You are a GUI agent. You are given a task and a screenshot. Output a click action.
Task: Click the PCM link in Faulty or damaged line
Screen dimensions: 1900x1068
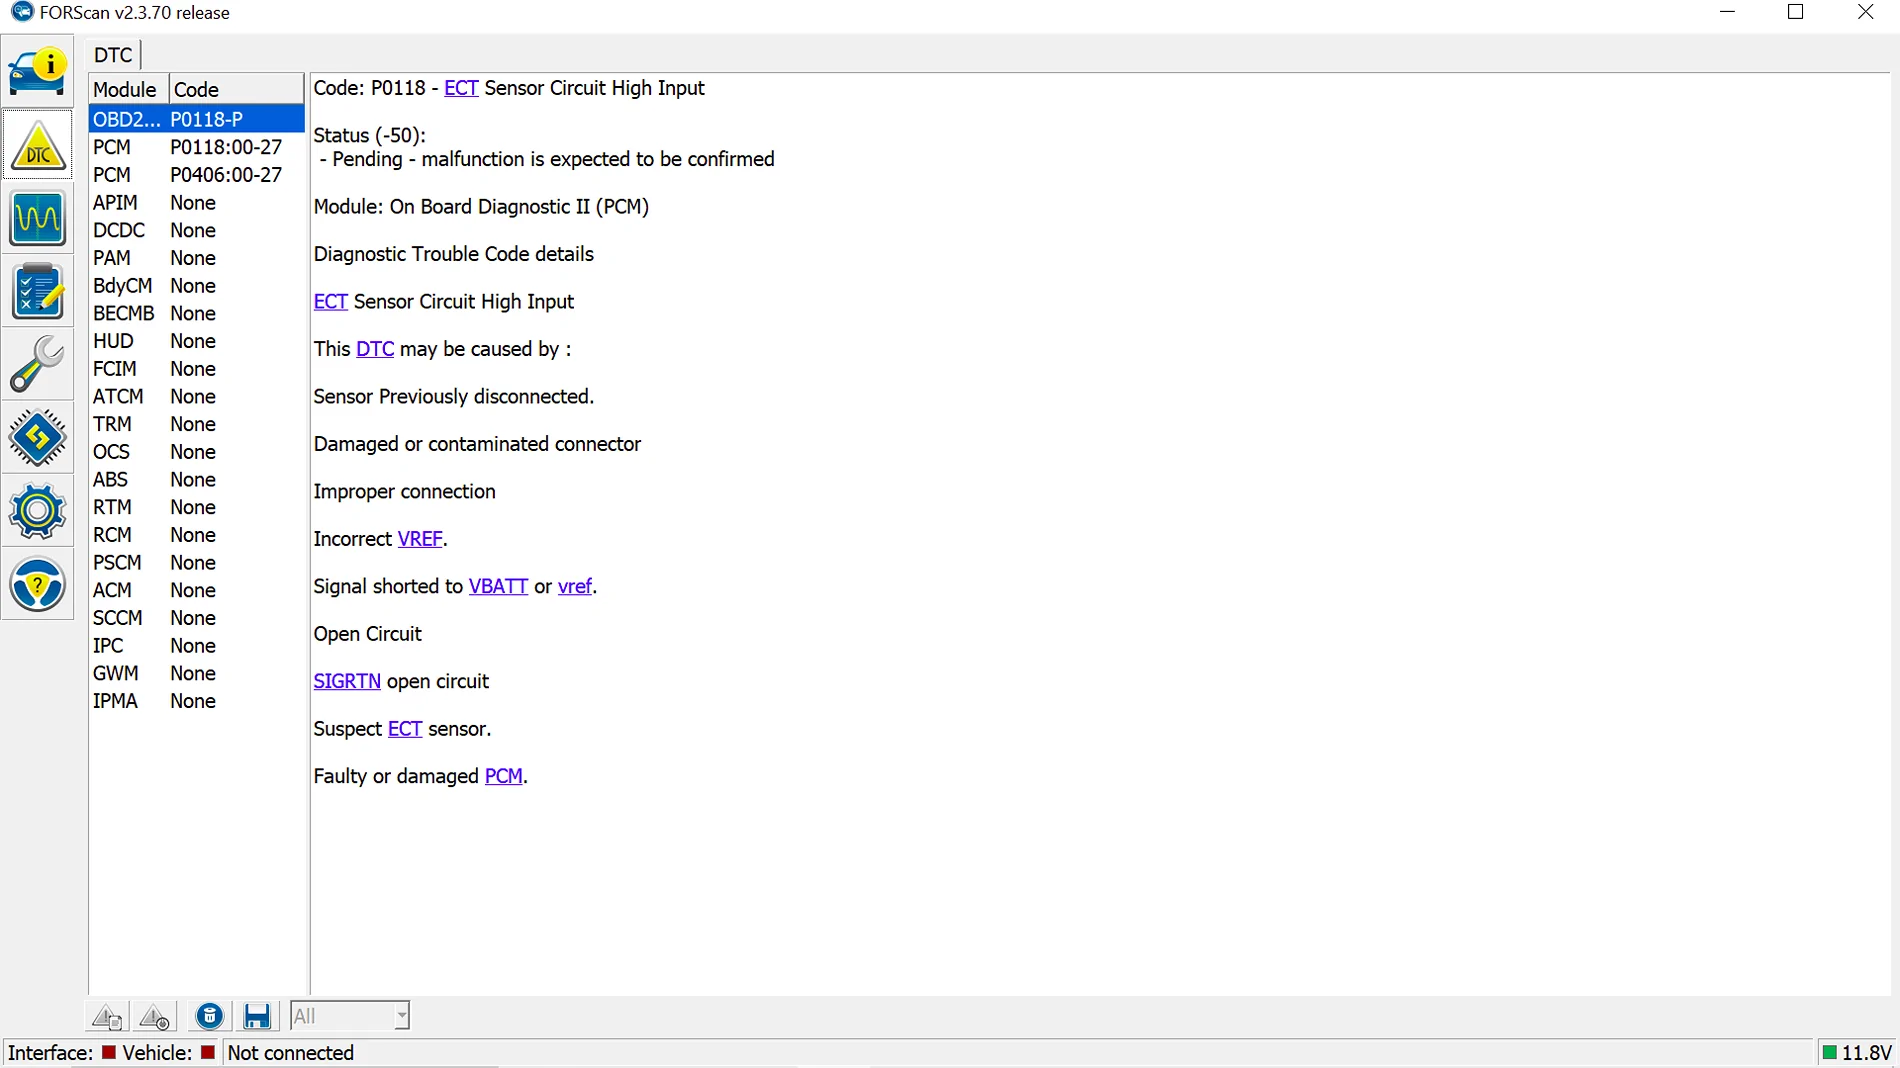(x=504, y=776)
